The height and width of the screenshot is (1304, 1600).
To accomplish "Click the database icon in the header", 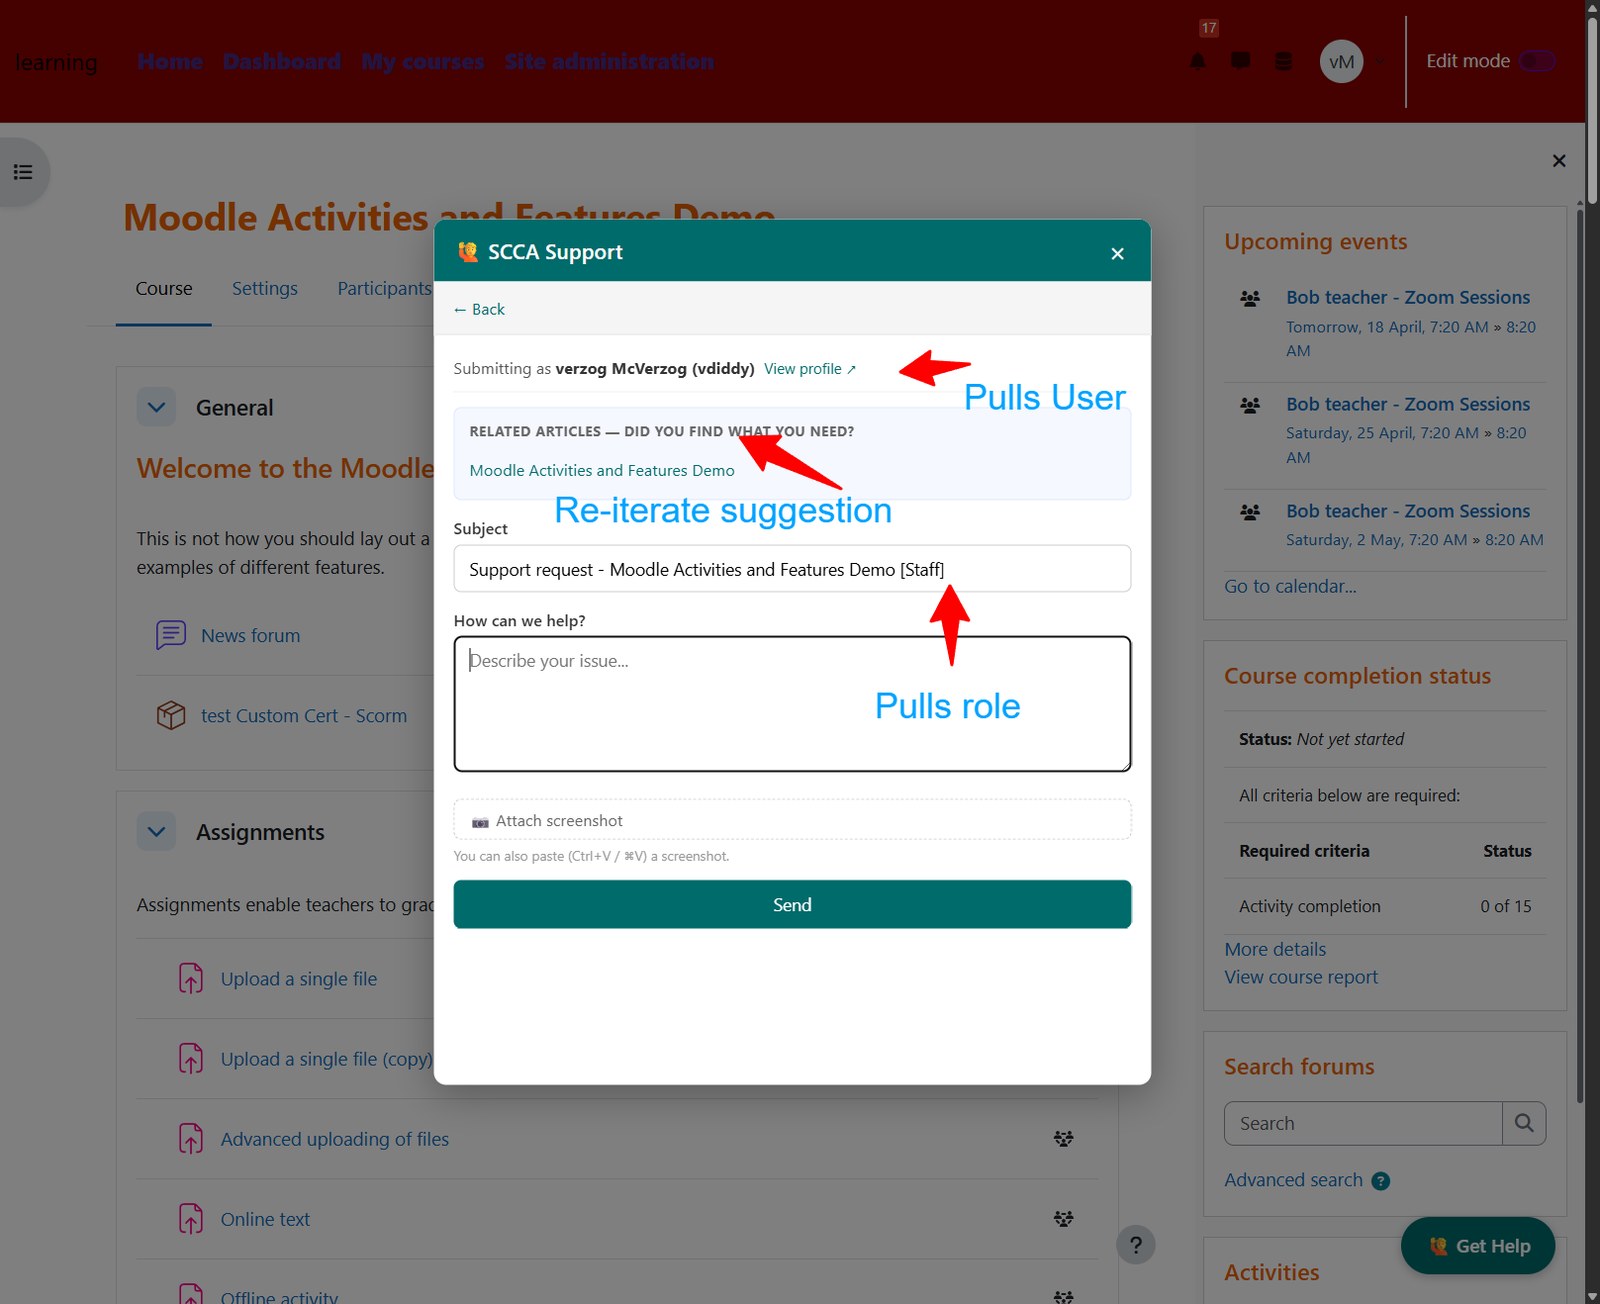I will 1283,62.
